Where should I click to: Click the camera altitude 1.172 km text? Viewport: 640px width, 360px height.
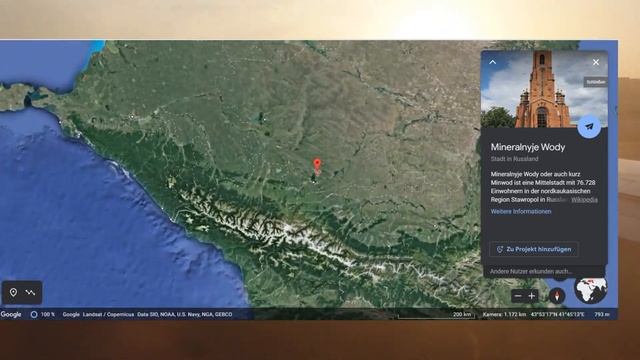tap(504, 314)
